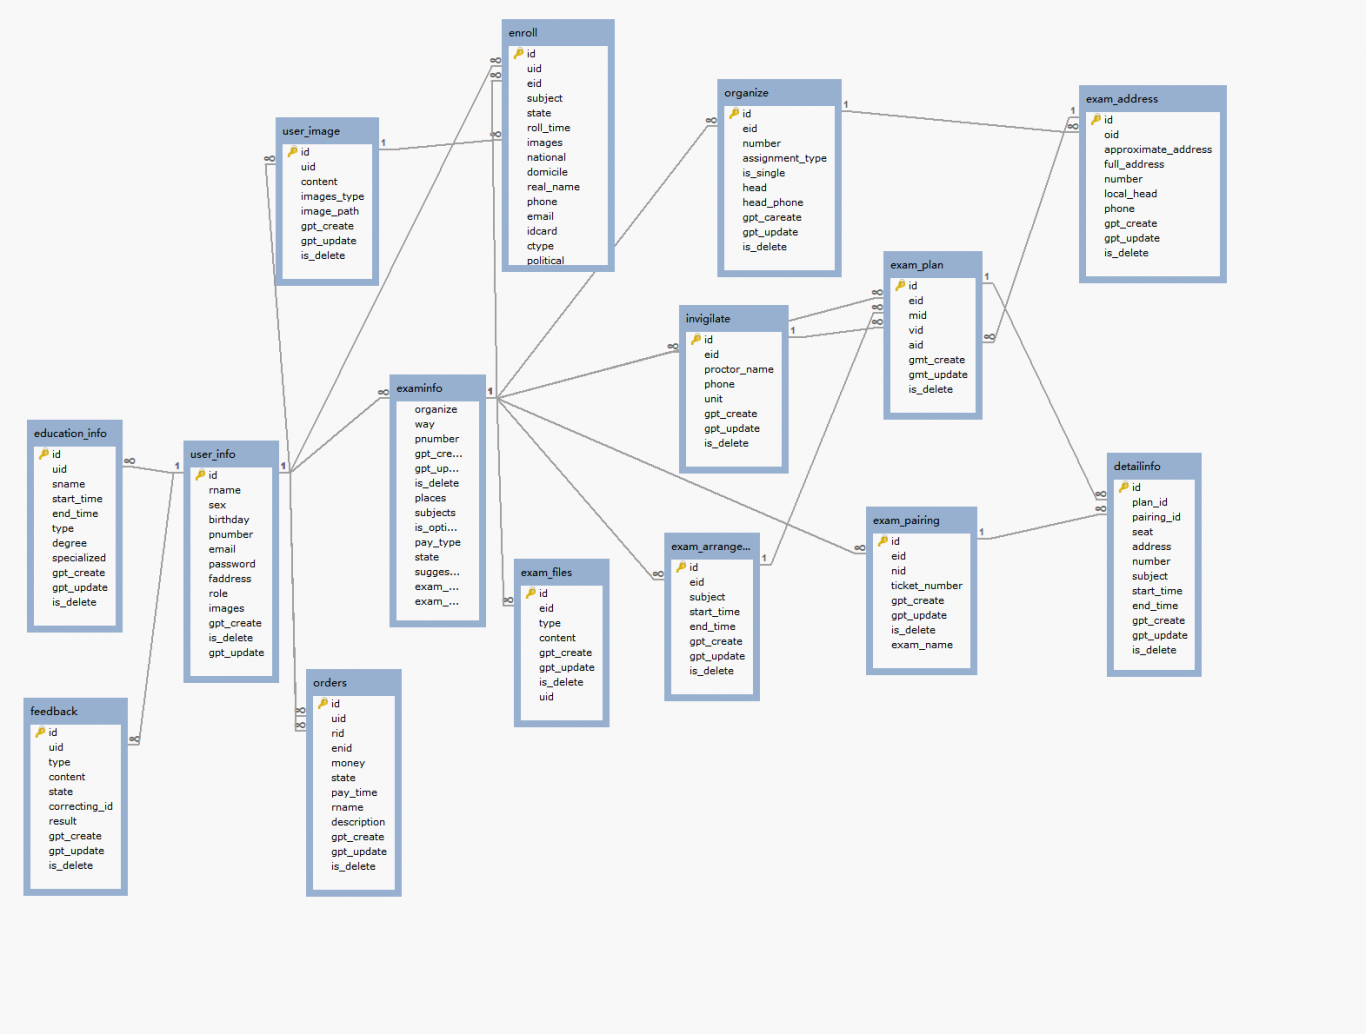
Task: Select the feedback table header
Action: [x=75, y=711]
